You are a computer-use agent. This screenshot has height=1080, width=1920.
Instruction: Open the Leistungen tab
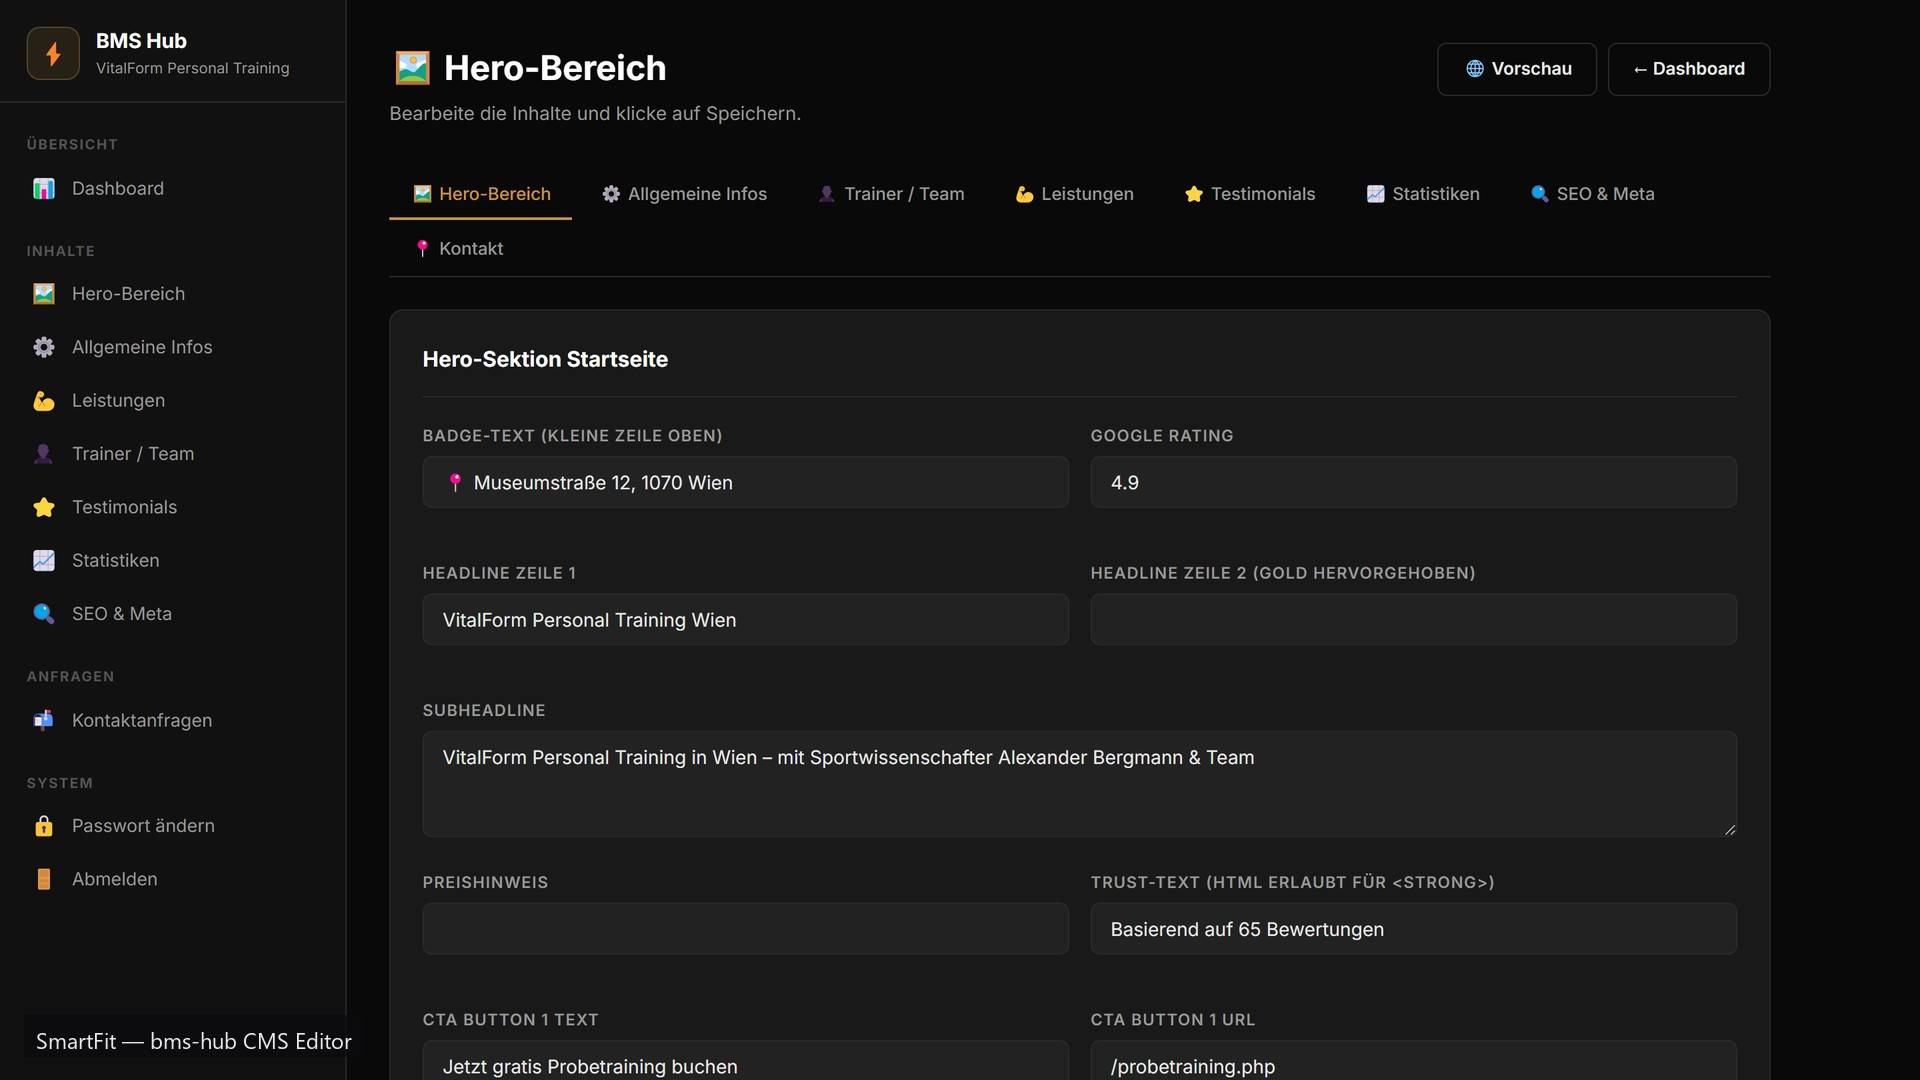pyautogui.click(x=1075, y=194)
